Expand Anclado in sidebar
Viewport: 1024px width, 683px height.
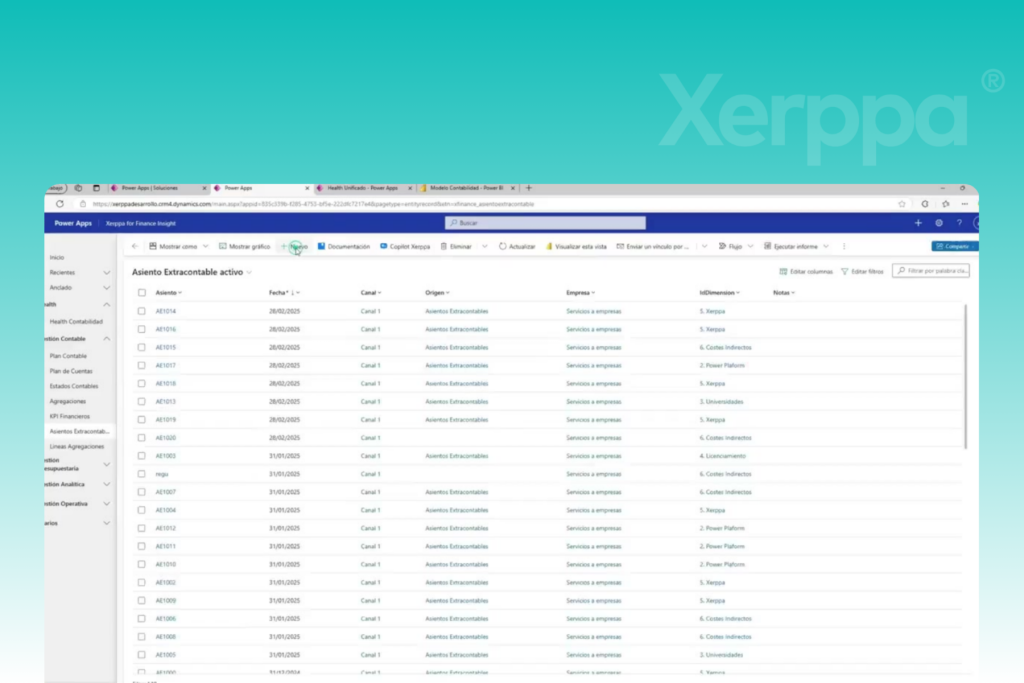[106, 287]
